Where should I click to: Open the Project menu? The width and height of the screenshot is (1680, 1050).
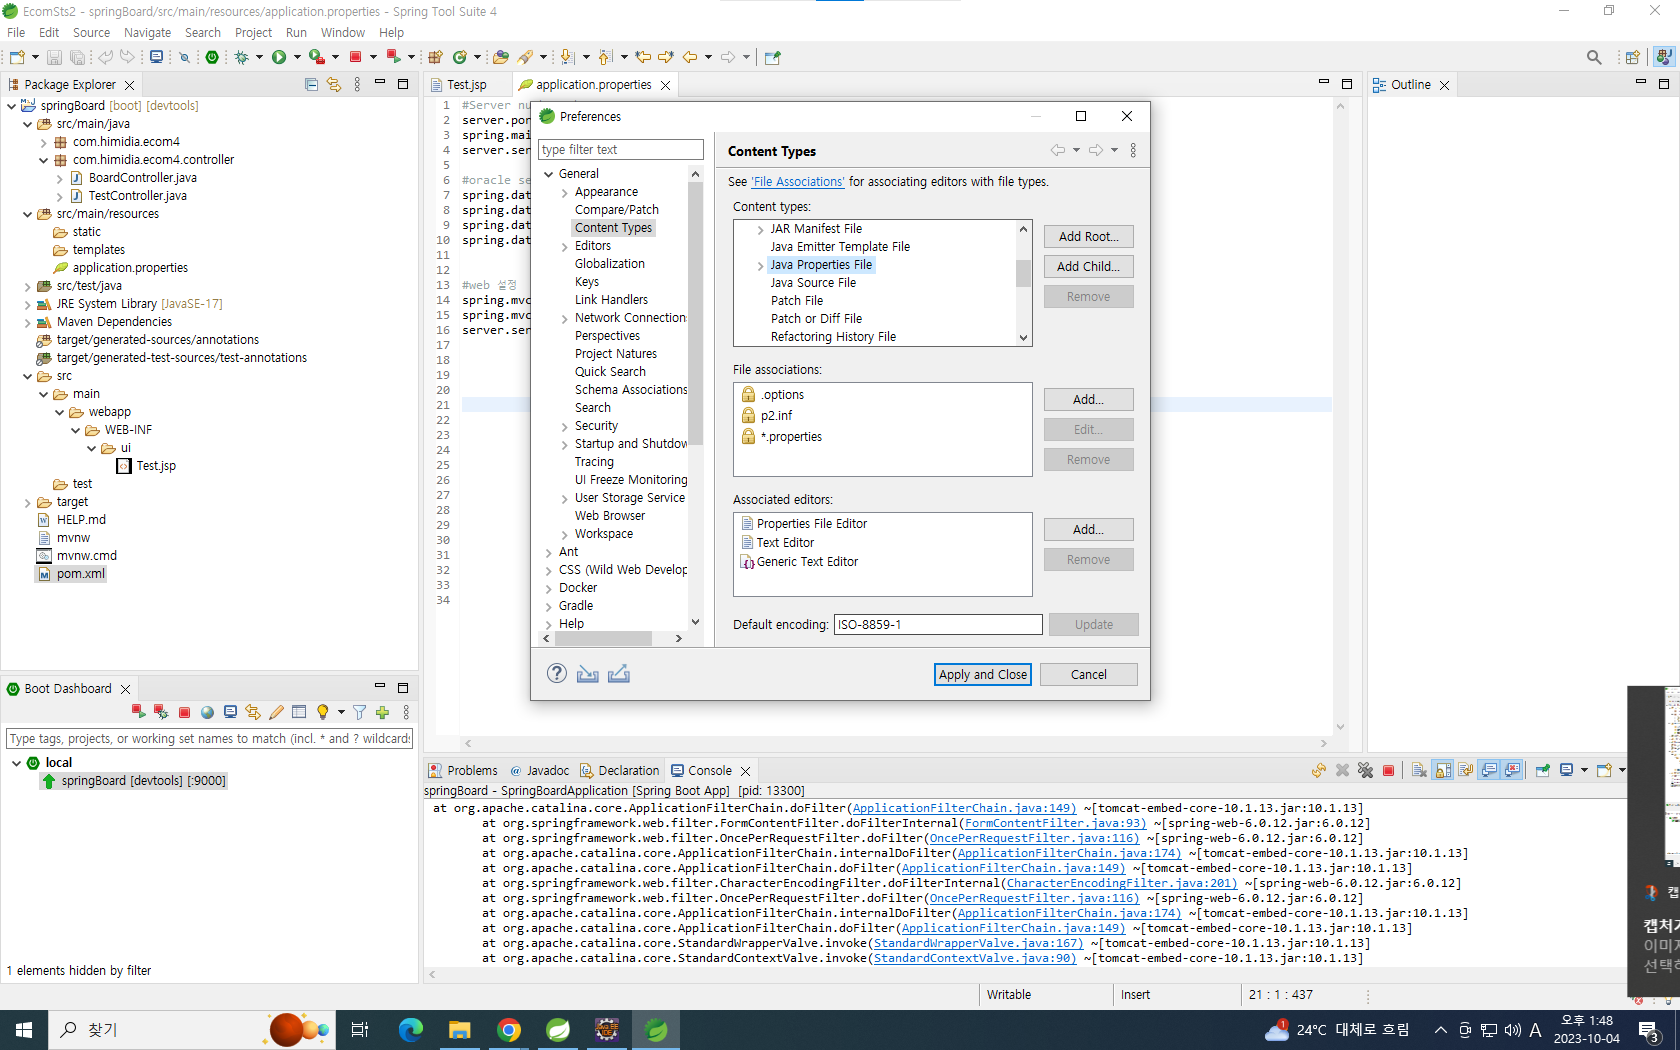pos(253,33)
